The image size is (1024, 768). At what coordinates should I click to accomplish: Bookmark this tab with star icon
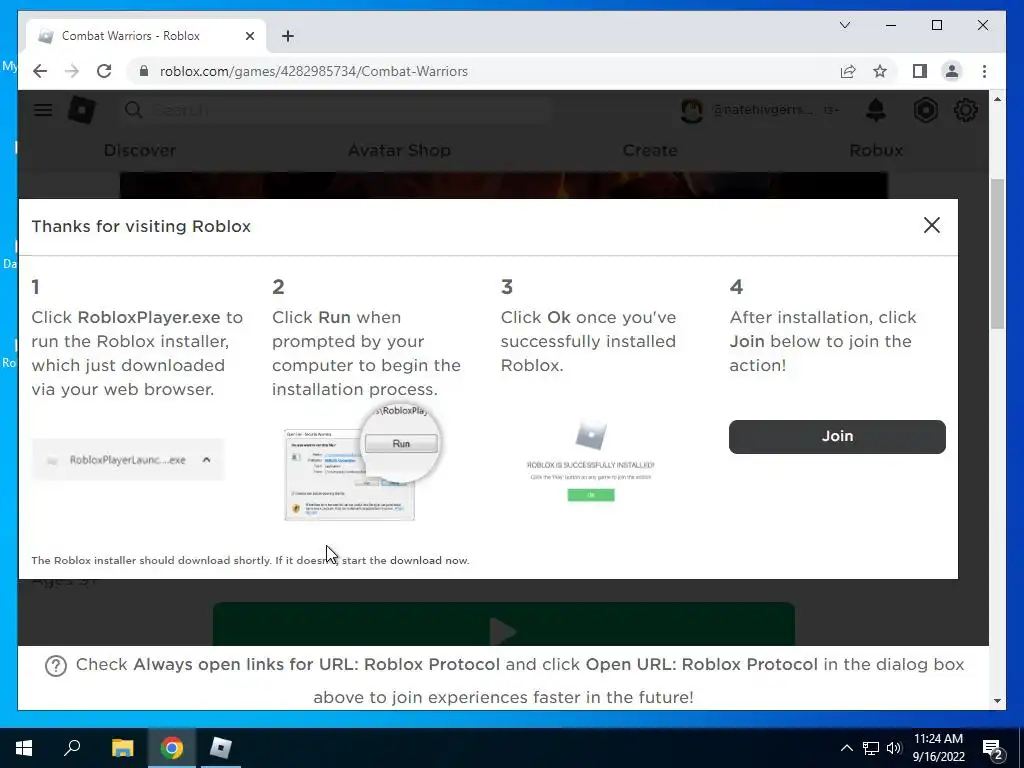click(880, 71)
